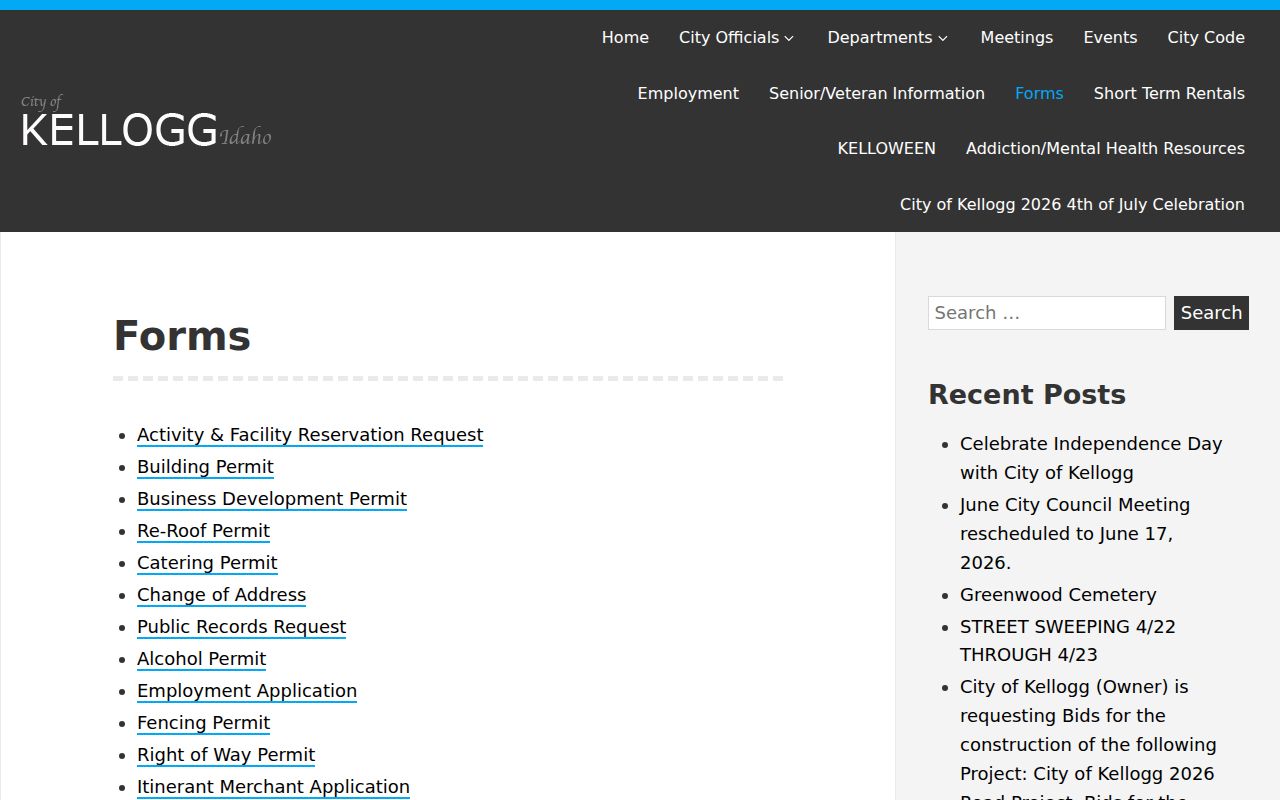This screenshot has height=800, width=1280.
Task: Select the highlighted Forms nav item
Action: (x=1039, y=93)
